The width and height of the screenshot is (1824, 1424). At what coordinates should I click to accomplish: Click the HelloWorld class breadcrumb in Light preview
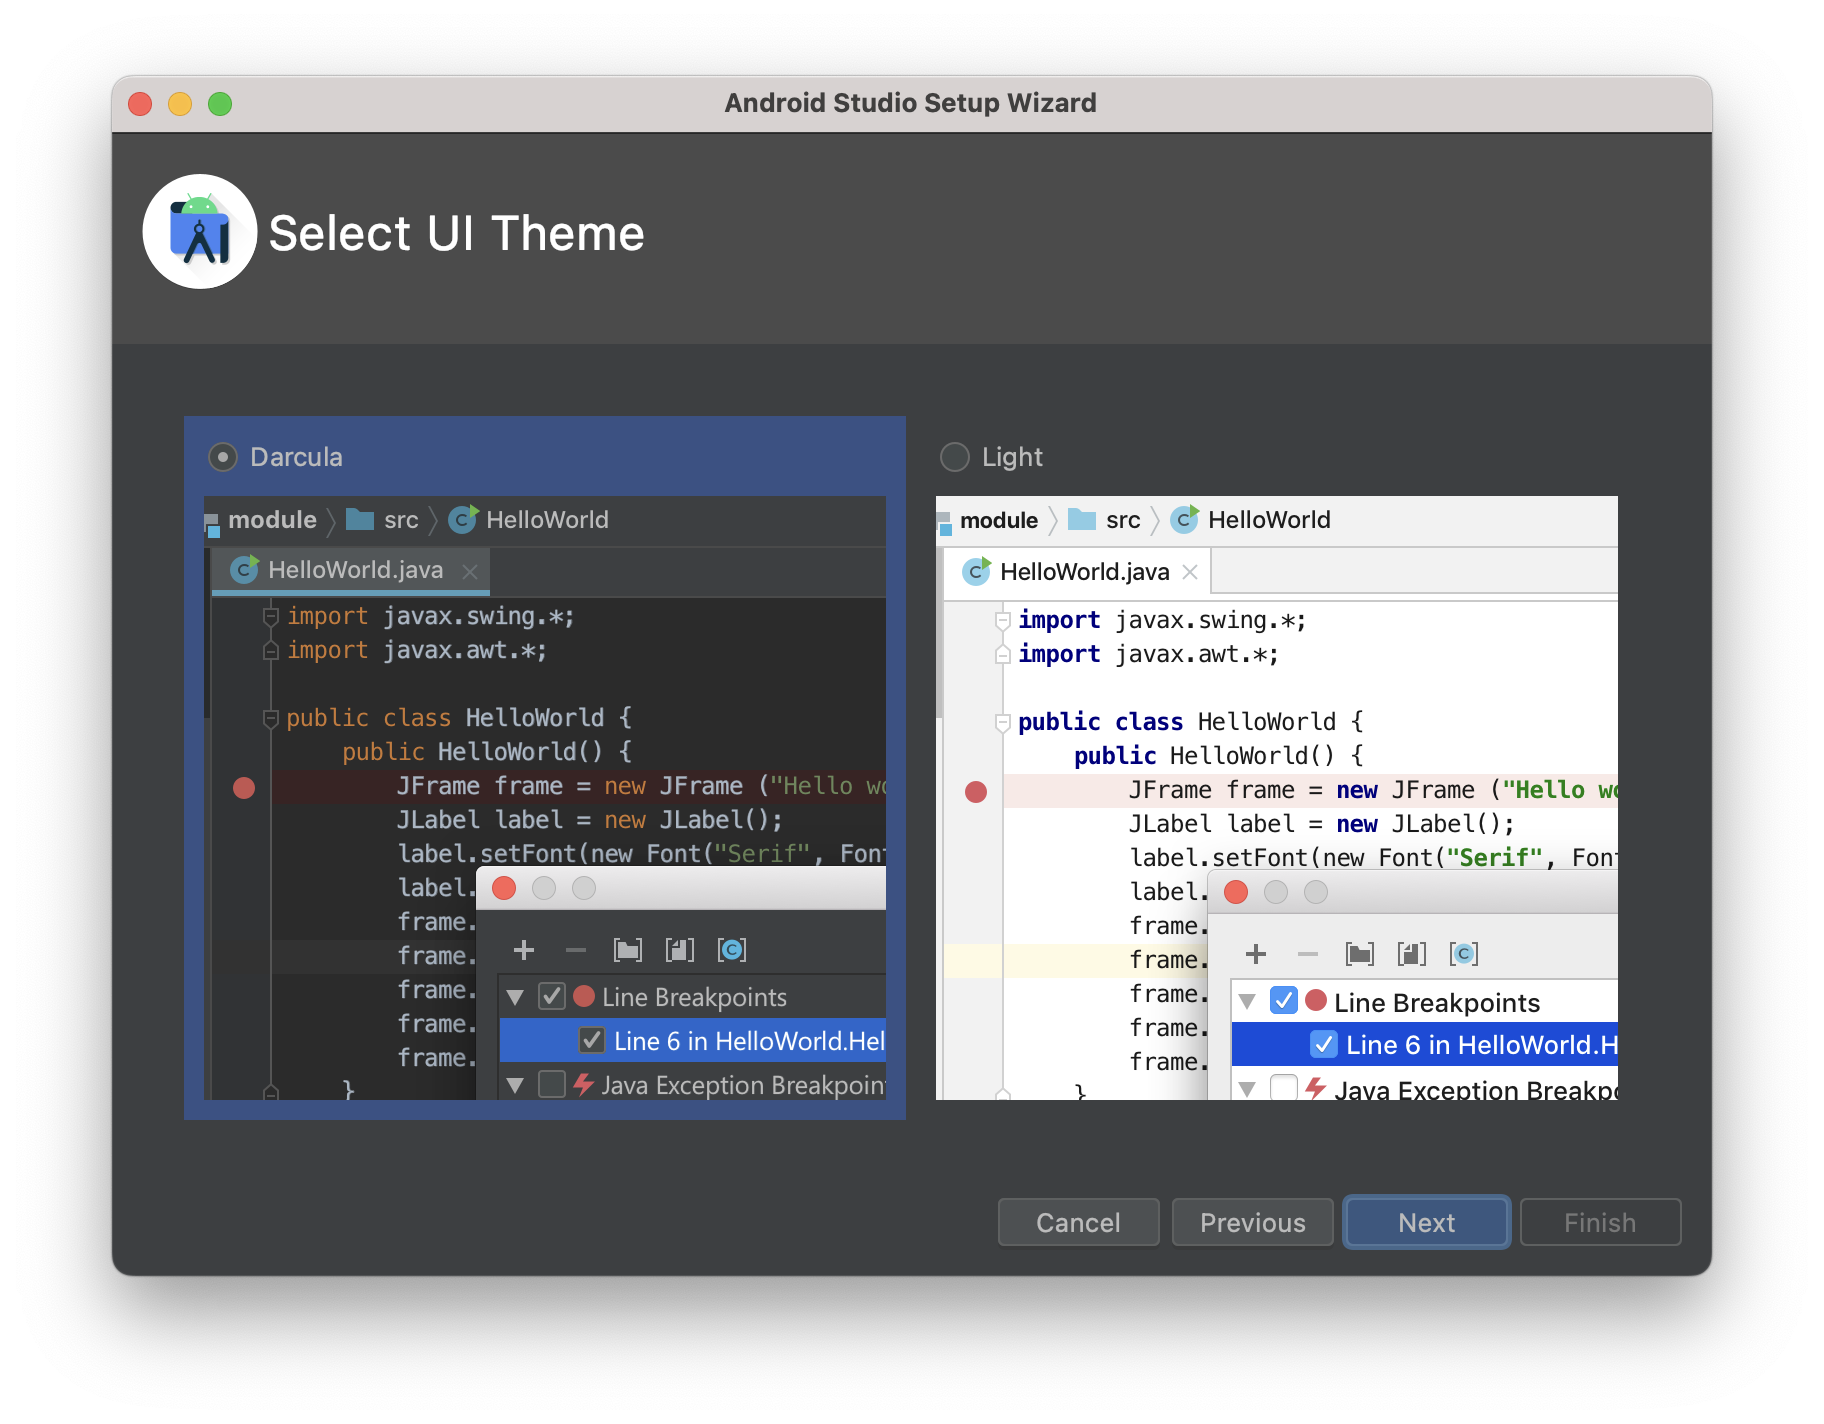pos(1251,520)
